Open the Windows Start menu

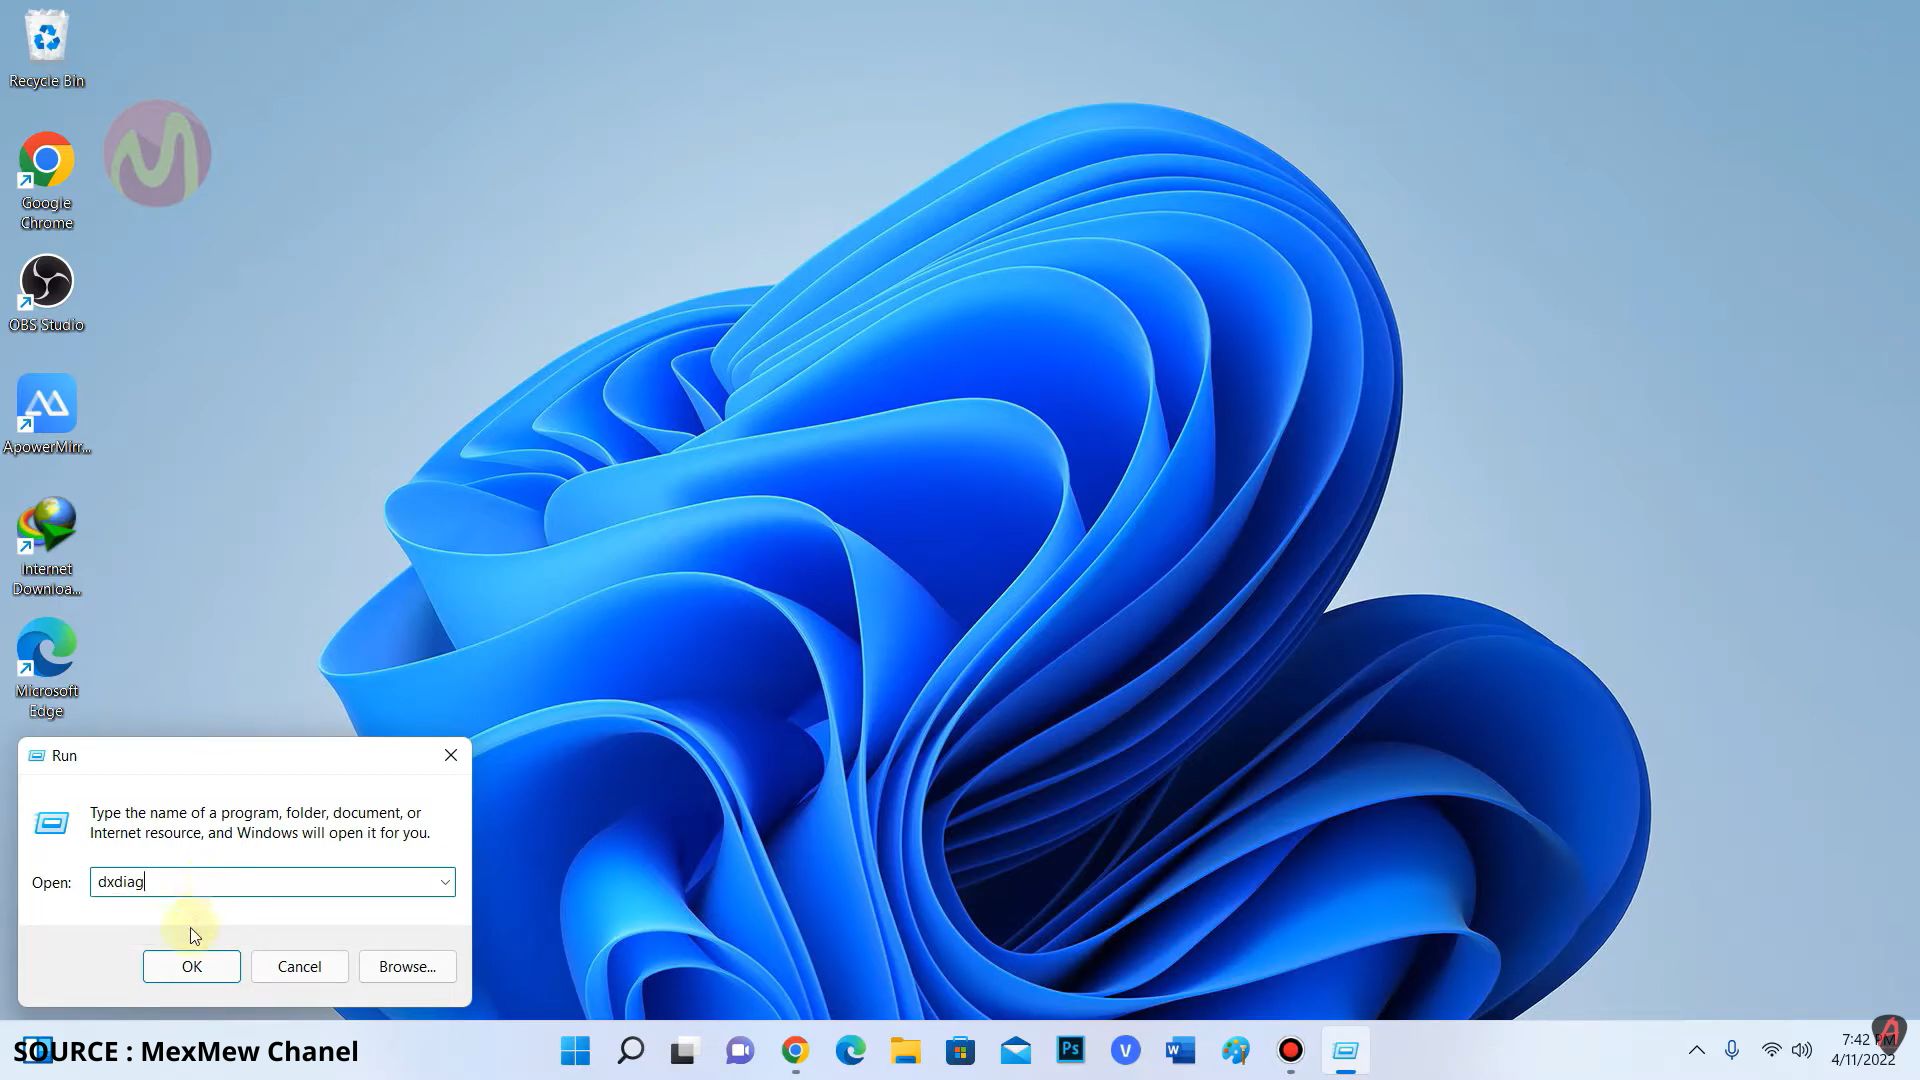(575, 1050)
